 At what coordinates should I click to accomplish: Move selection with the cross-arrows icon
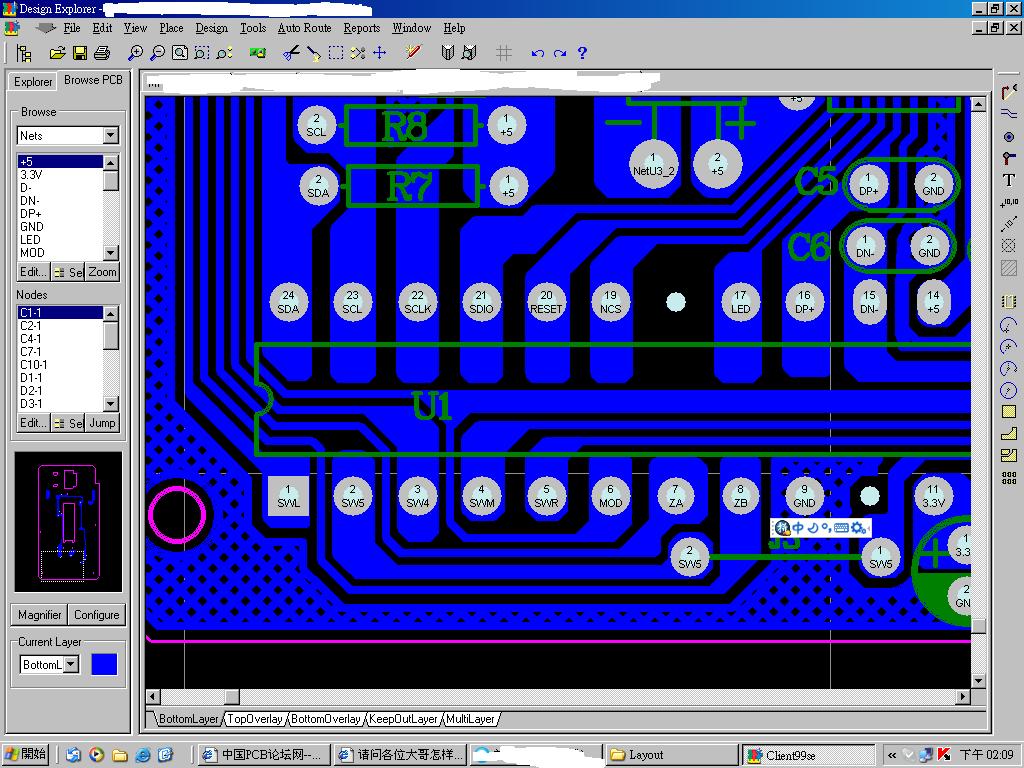pyautogui.click(x=379, y=53)
